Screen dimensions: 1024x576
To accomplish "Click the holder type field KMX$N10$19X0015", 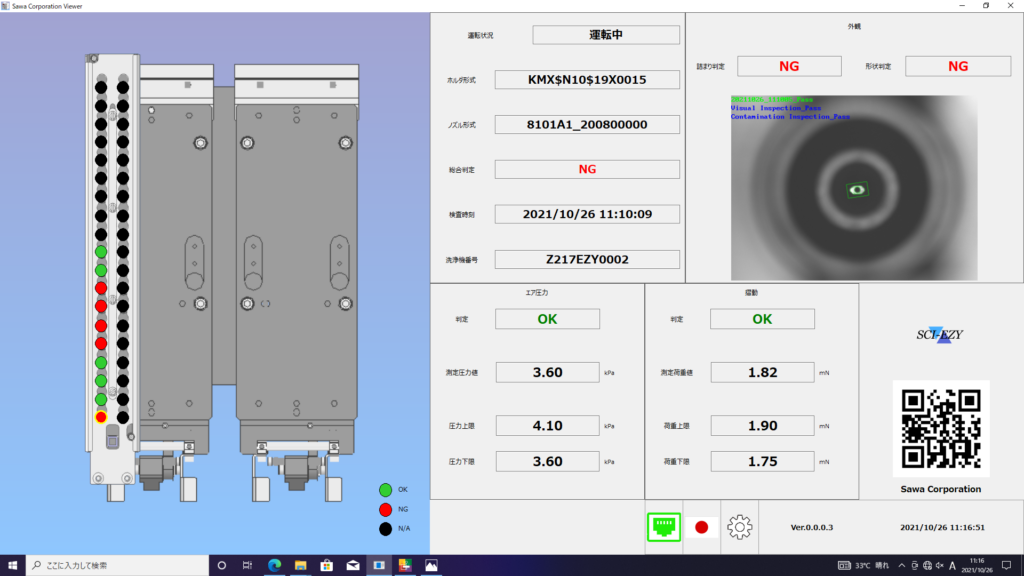I will [x=587, y=80].
